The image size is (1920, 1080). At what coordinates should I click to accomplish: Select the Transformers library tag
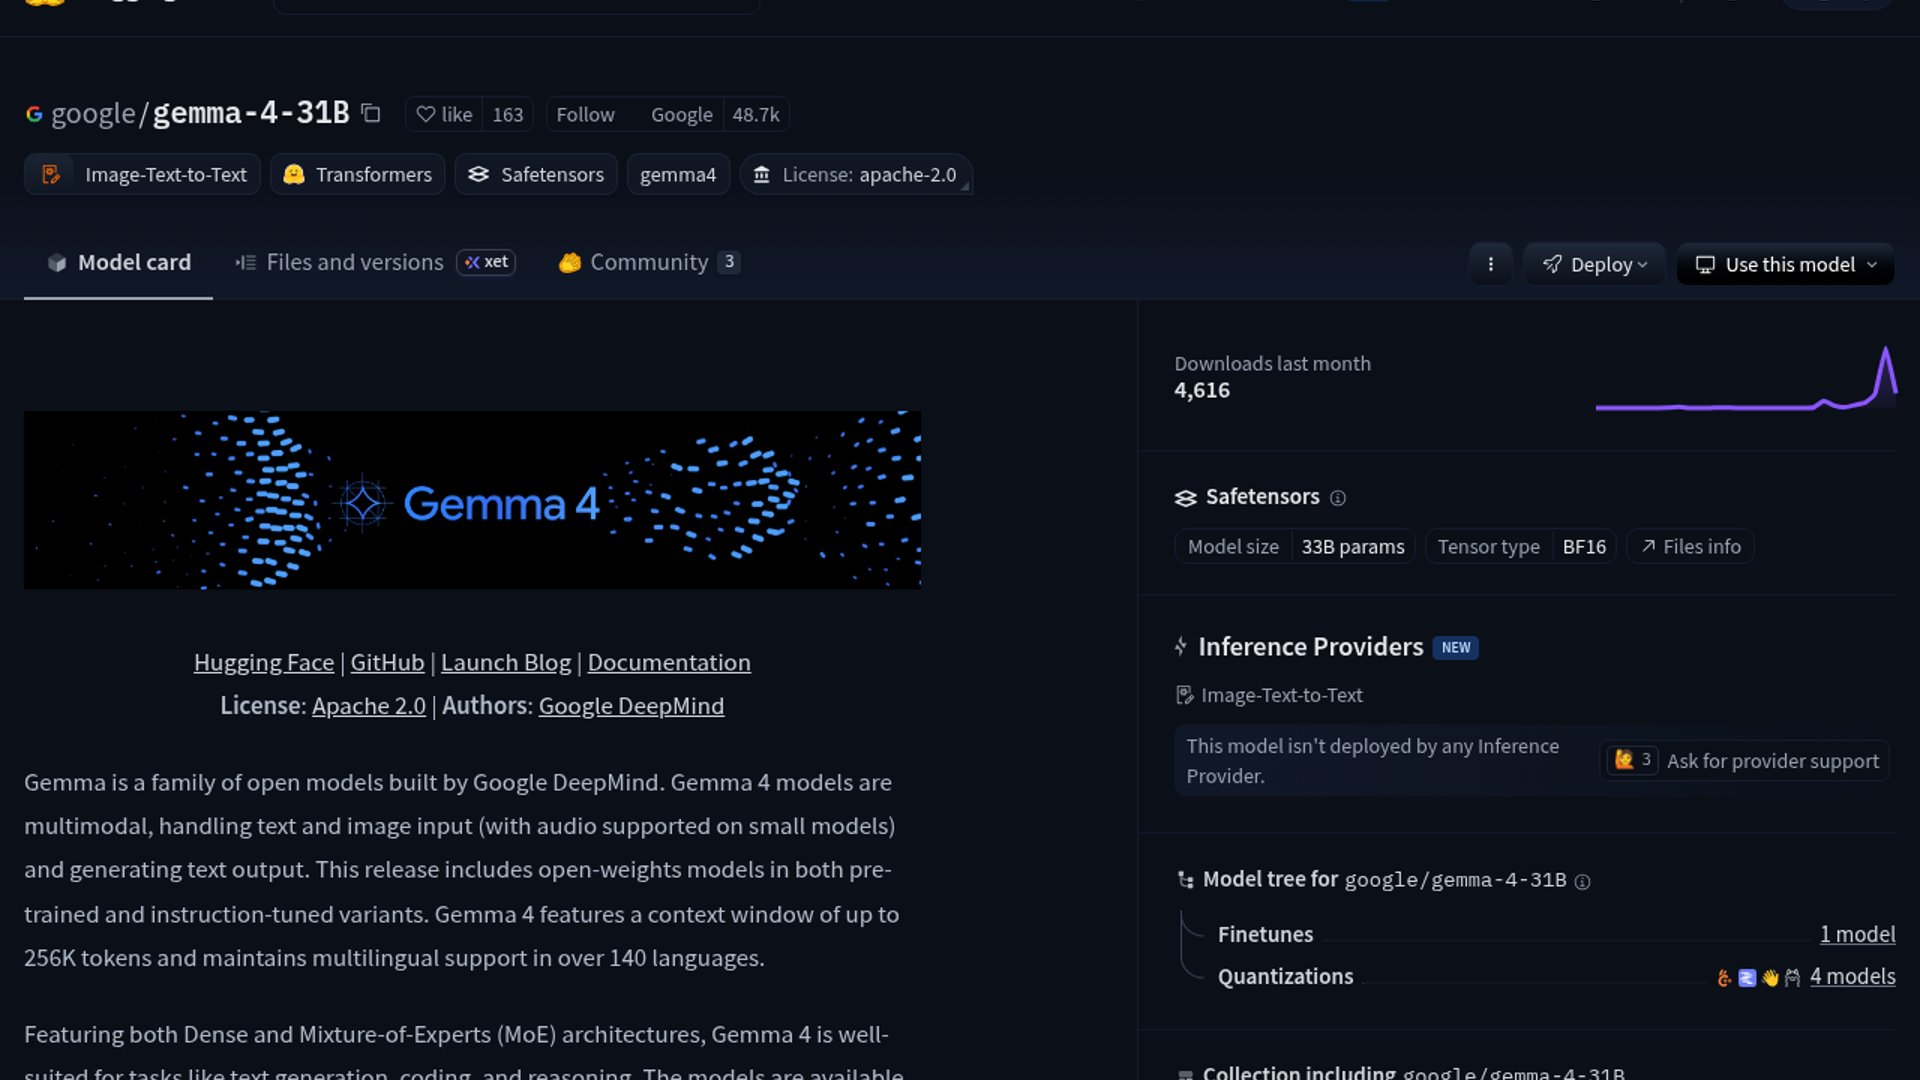(358, 175)
